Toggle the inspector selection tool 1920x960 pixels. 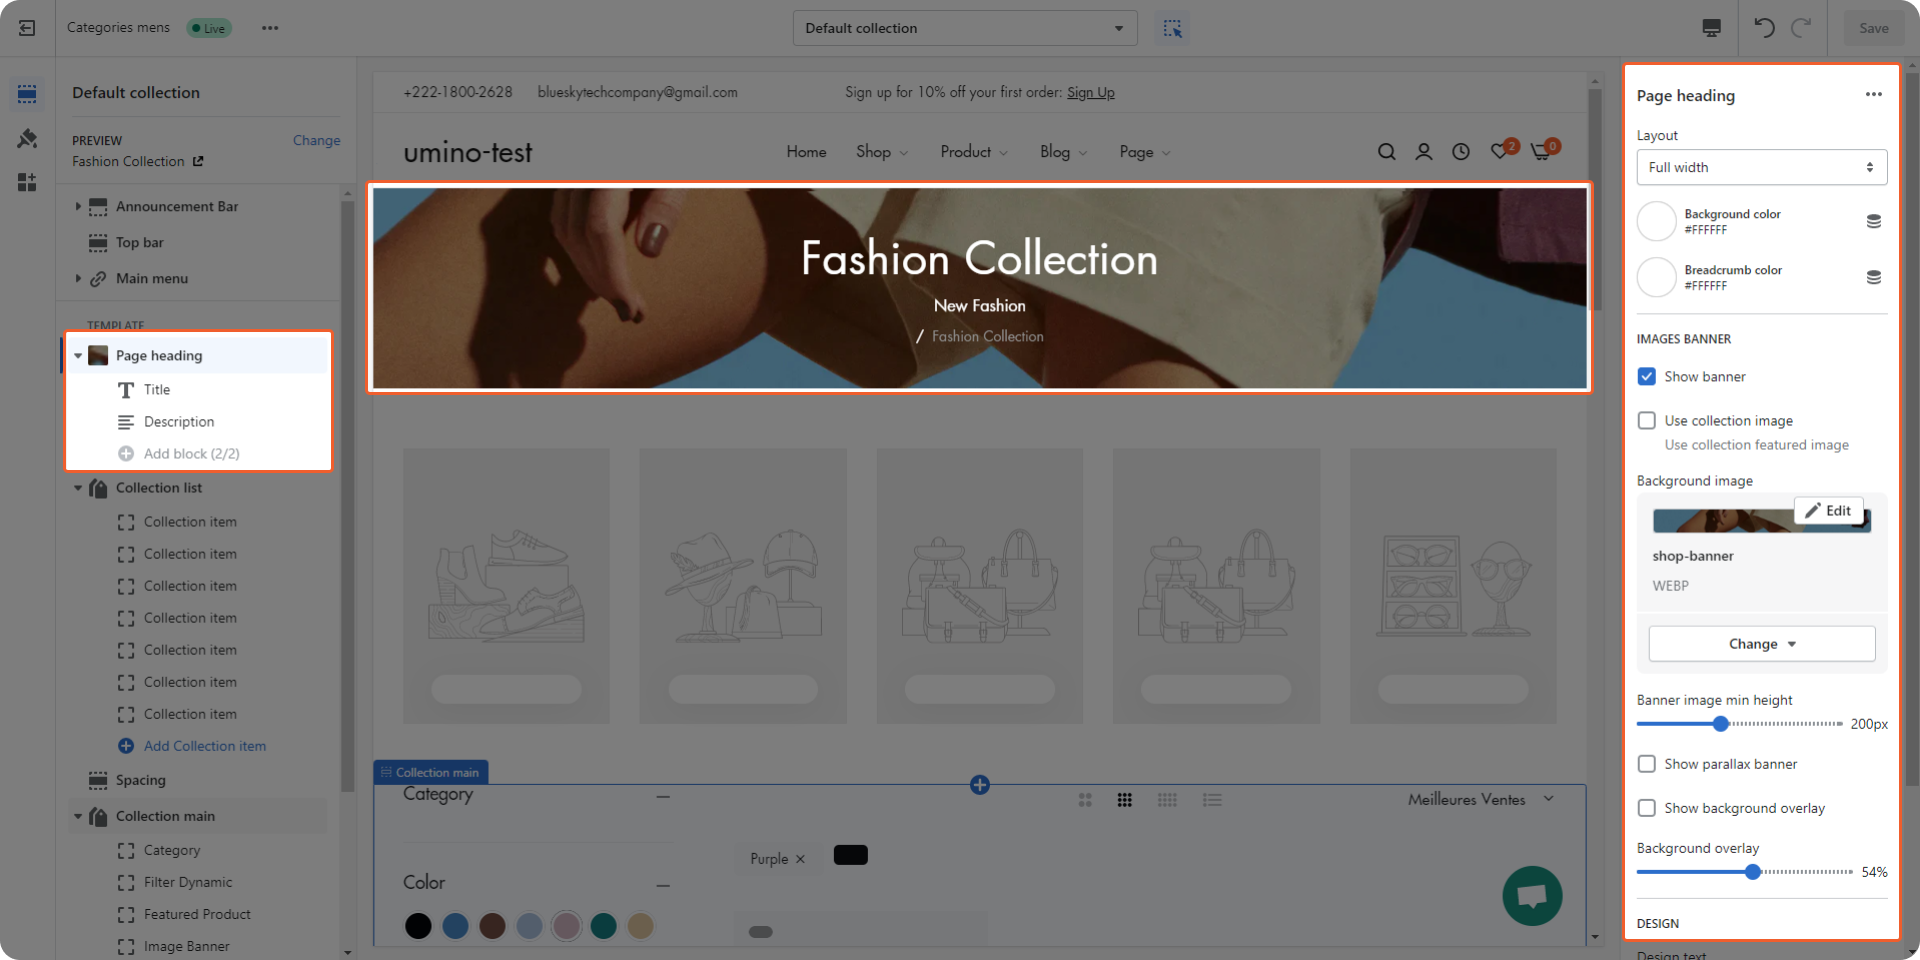[1172, 28]
